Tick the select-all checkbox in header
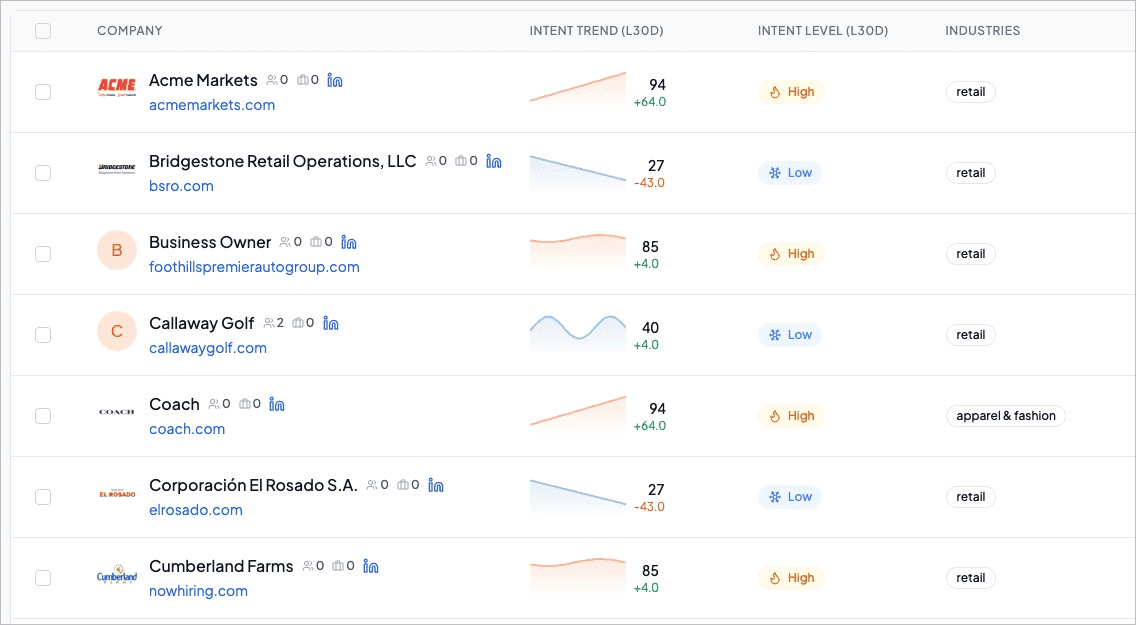The image size is (1136, 625). [43, 30]
